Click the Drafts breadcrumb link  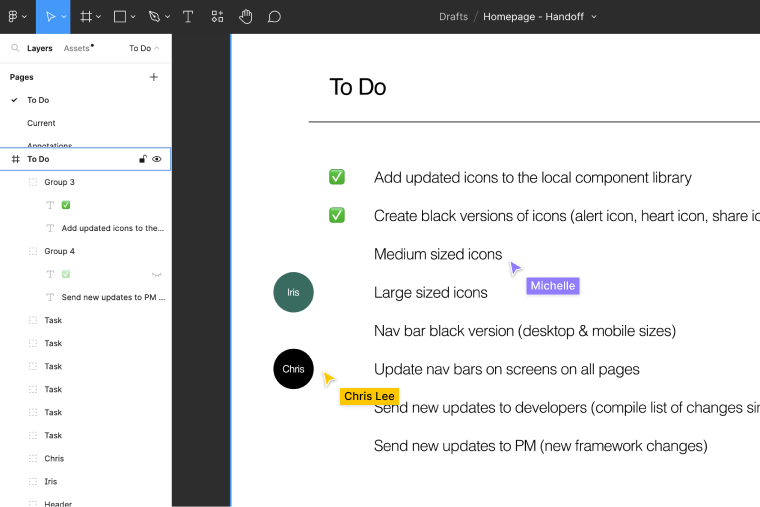point(455,17)
